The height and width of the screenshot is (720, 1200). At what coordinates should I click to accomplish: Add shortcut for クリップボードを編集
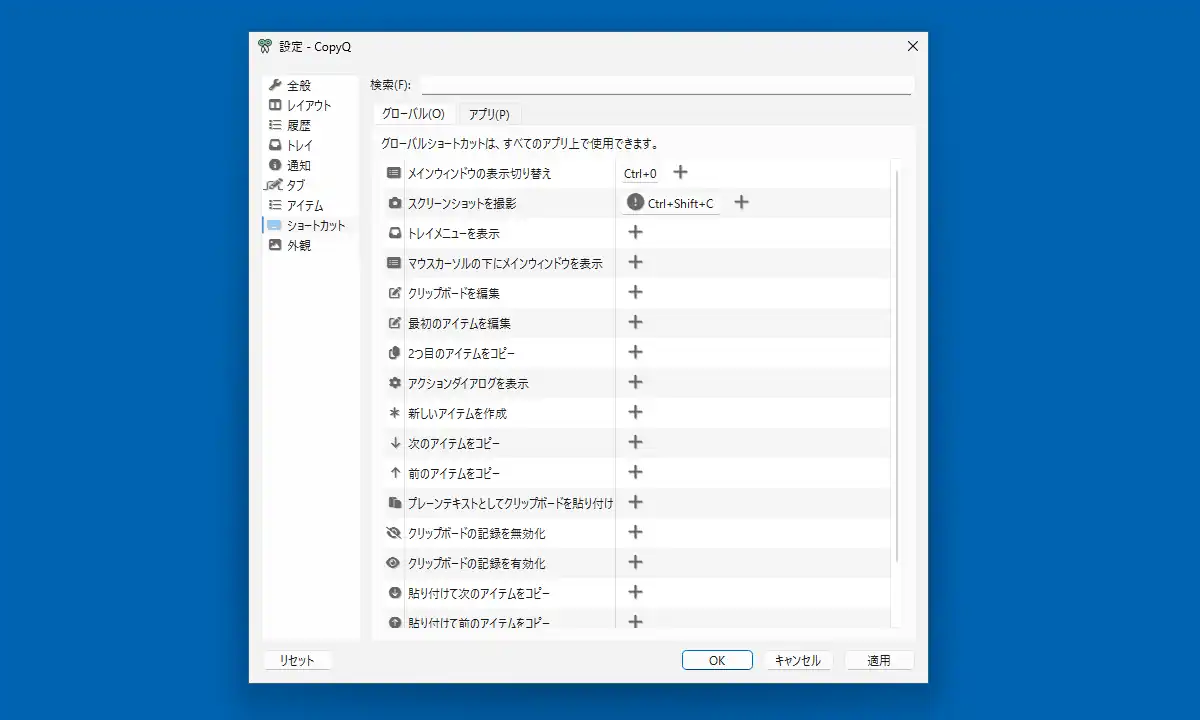tap(635, 293)
